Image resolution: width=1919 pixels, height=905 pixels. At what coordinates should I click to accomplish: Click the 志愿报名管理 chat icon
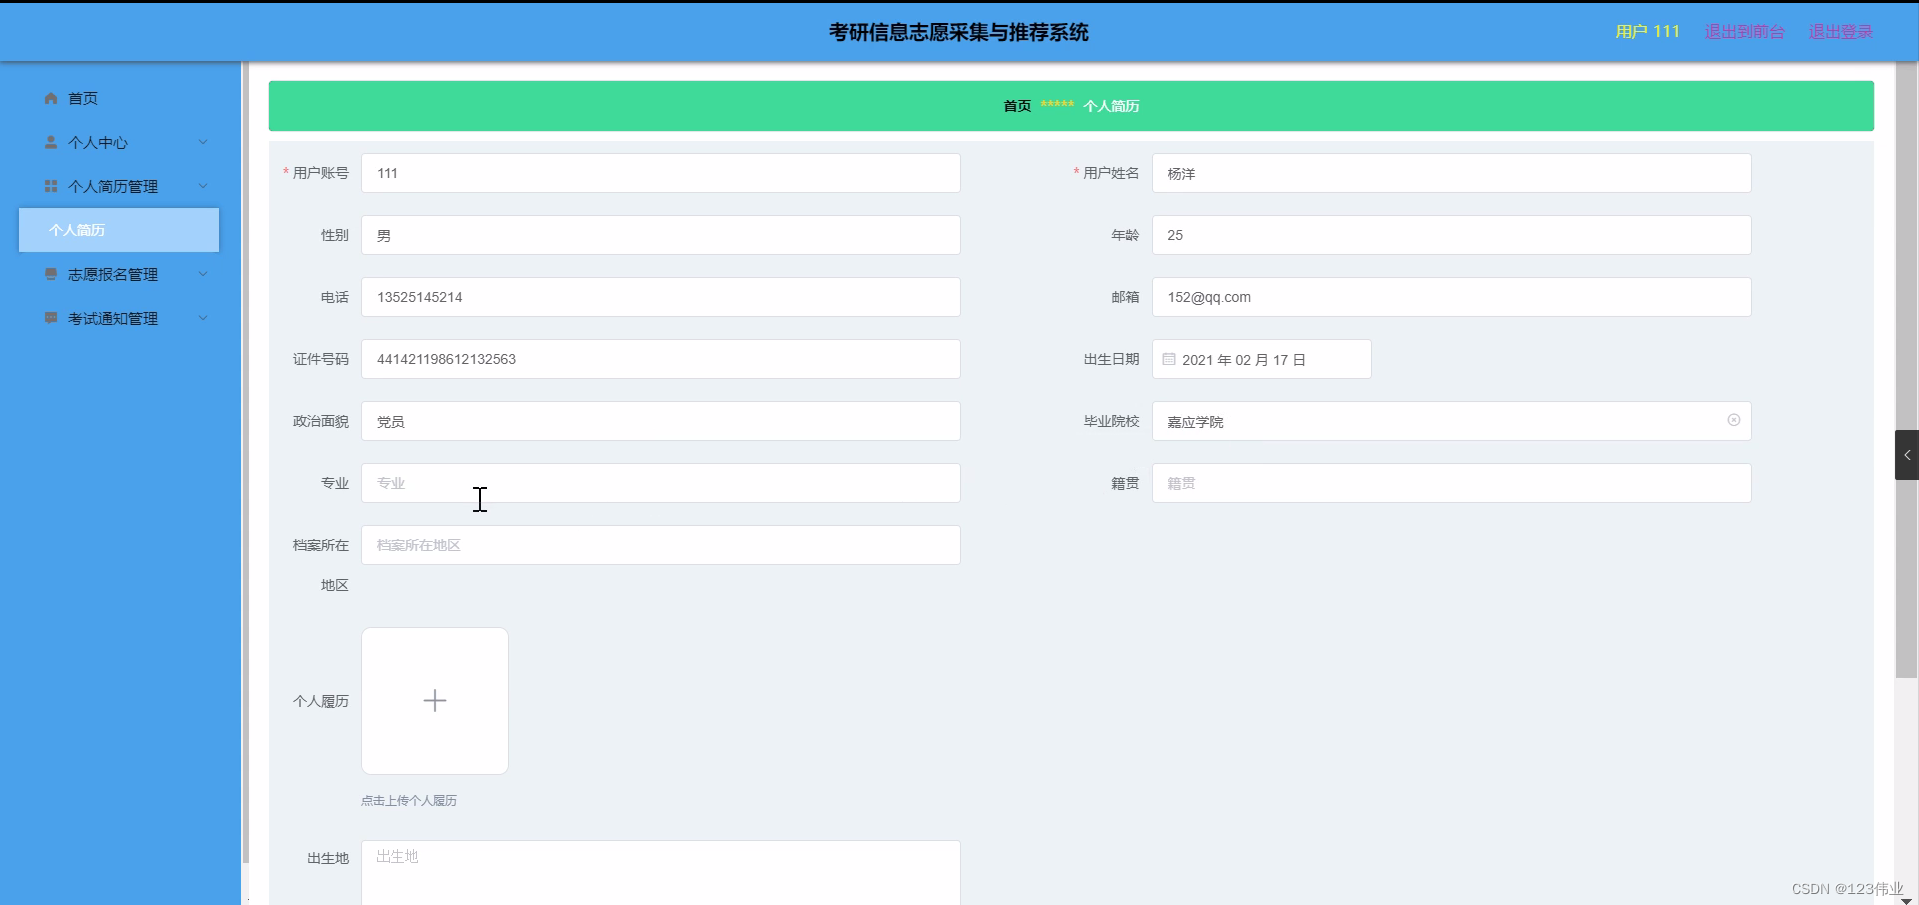(50, 274)
